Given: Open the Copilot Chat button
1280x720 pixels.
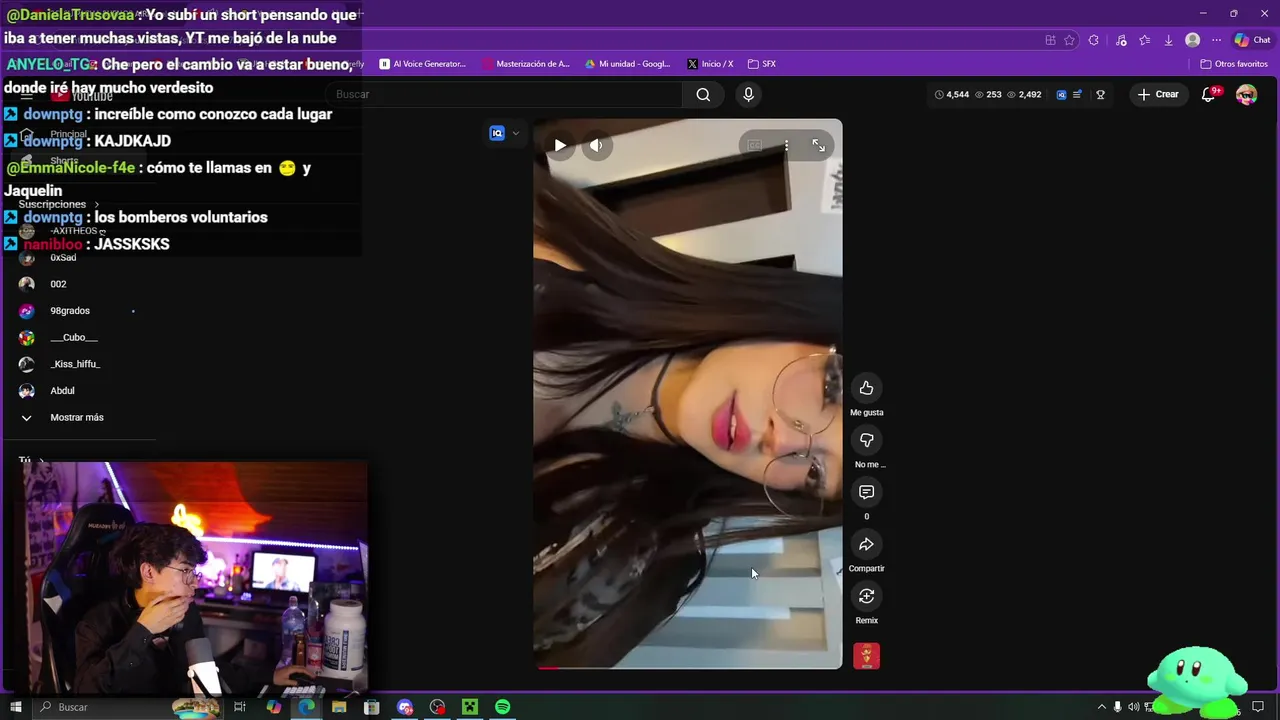Looking at the screenshot, I should (x=1252, y=40).
